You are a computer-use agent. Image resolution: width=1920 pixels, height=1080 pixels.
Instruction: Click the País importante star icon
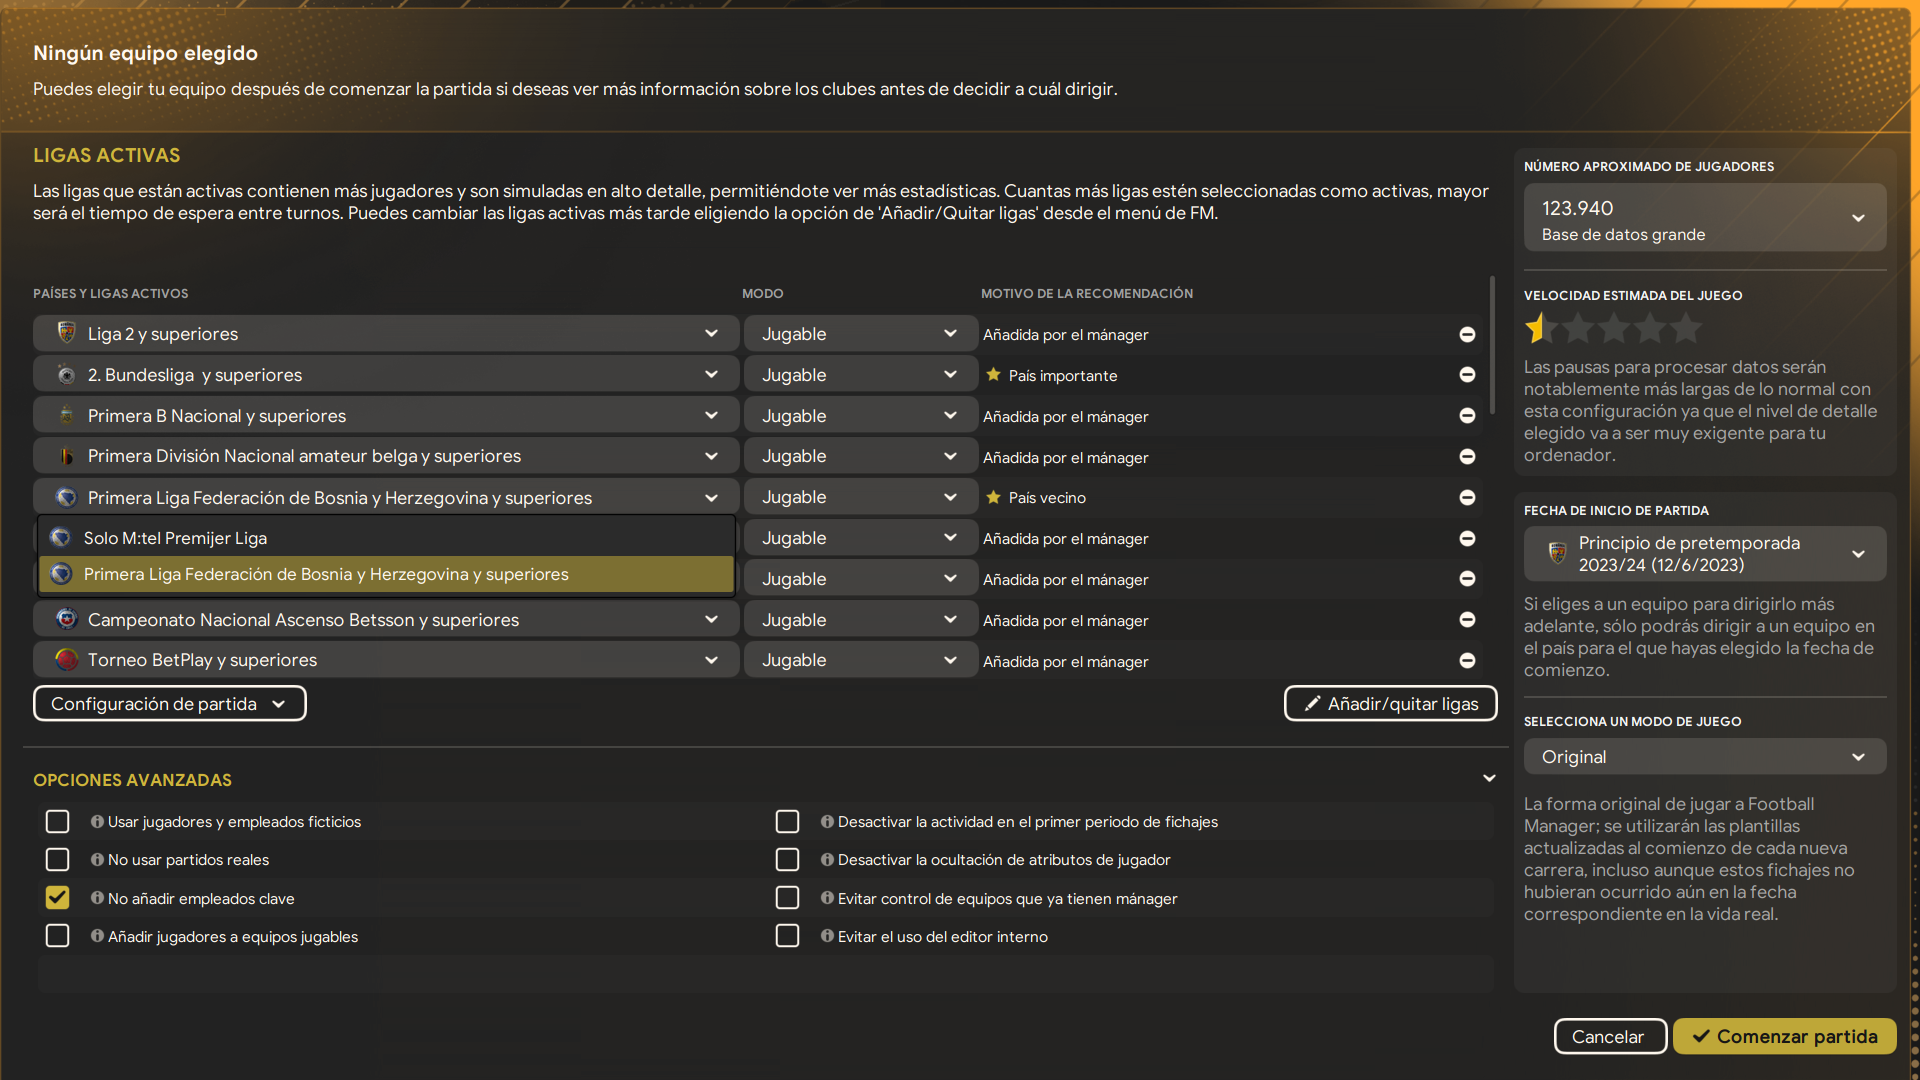click(x=993, y=375)
